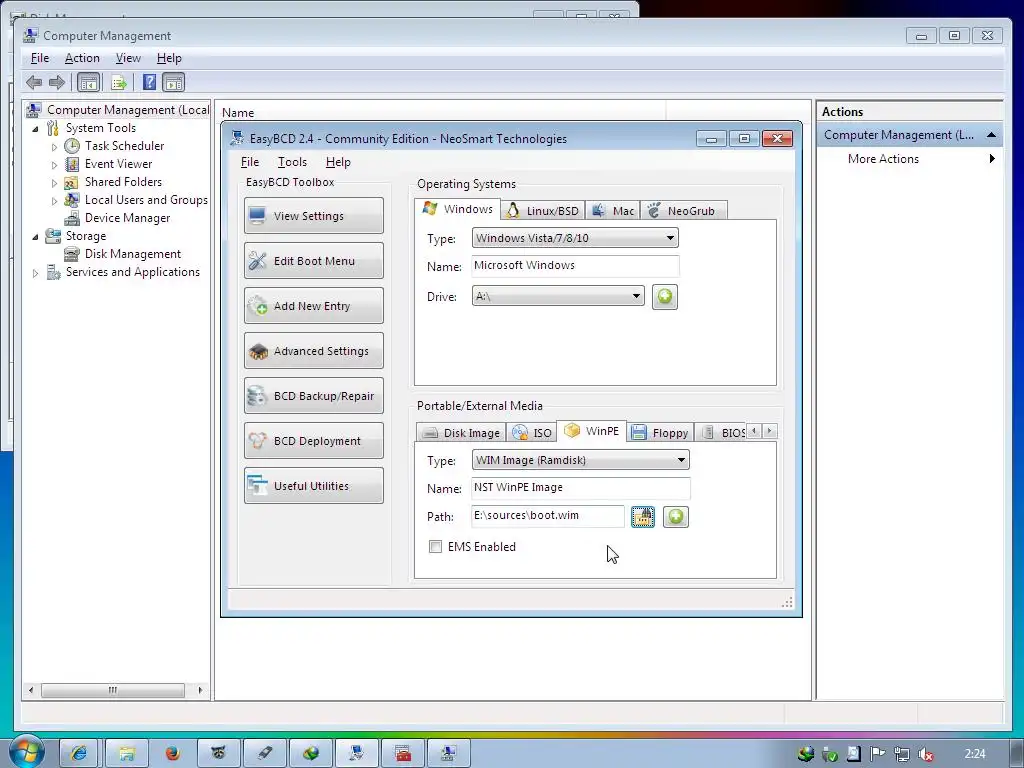
Task: Toggle the show/hide action pane toolbar icon
Action: [174, 82]
